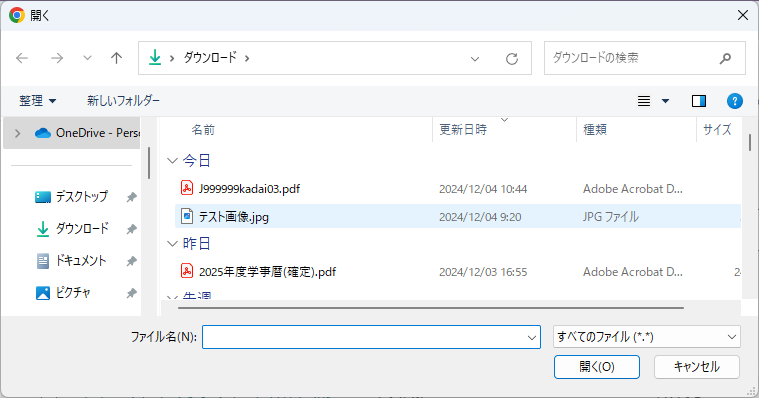Go back with the left arrow
Screen dimensions: 759x398
click(22, 58)
